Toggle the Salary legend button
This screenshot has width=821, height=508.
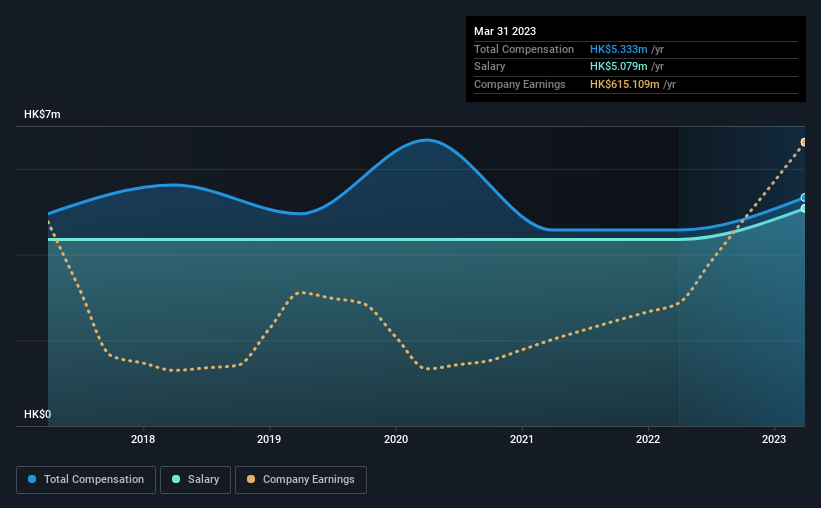(195, 480)
